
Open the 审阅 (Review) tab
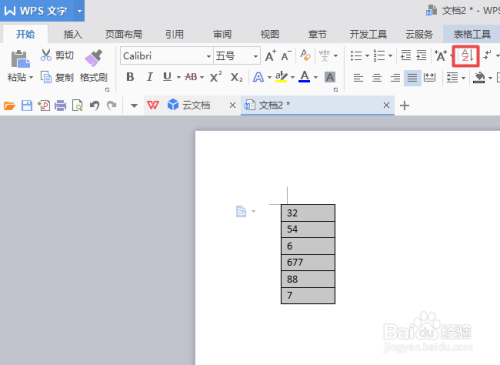point(222,34)
